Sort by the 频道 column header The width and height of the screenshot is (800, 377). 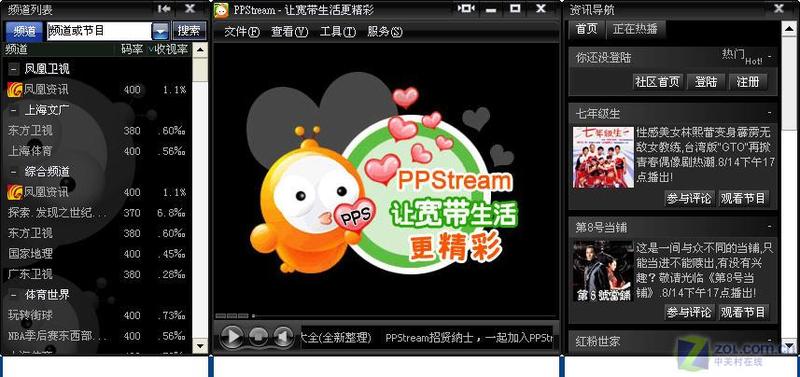(x=59, y=49)
